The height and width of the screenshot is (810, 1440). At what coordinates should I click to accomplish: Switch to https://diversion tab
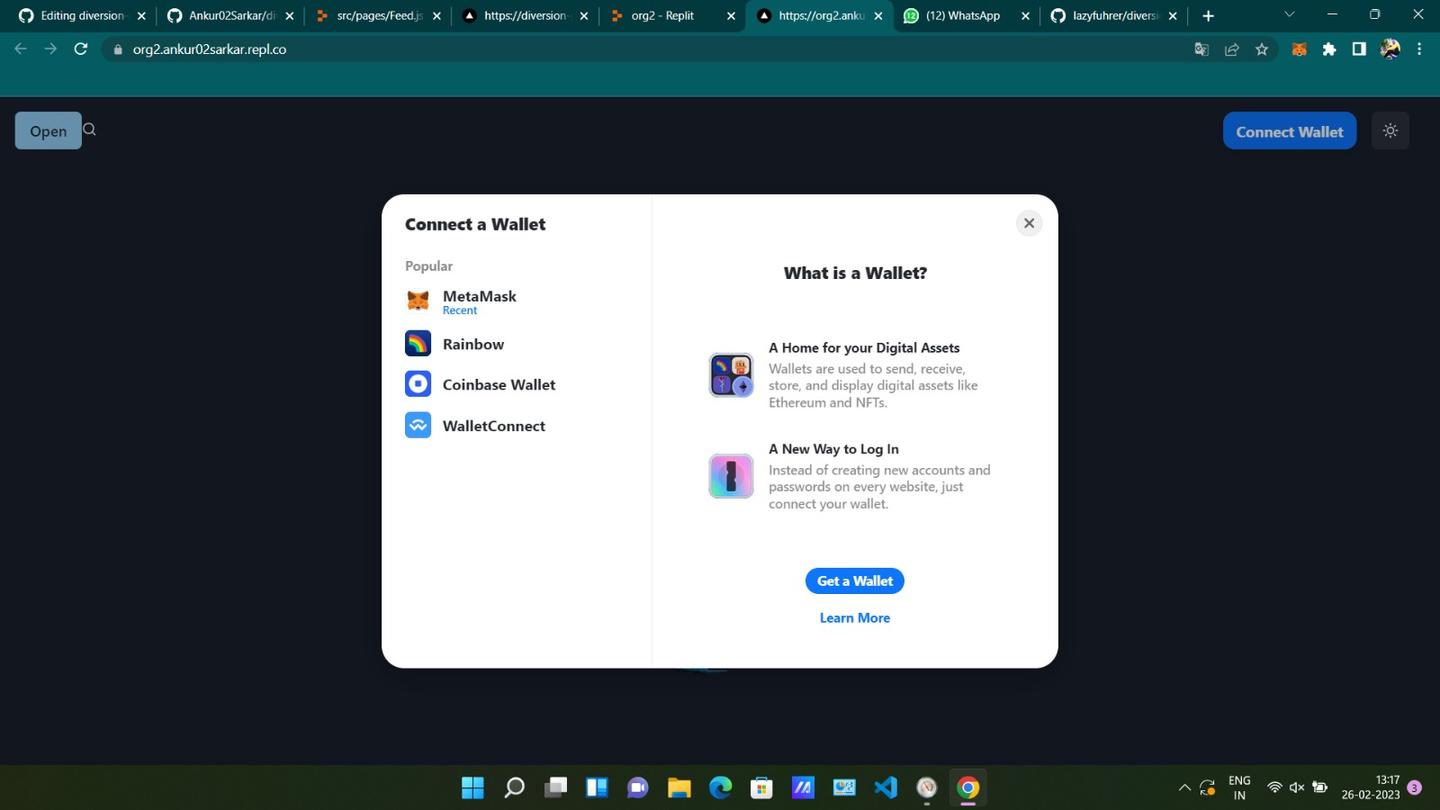click(524, 16)
